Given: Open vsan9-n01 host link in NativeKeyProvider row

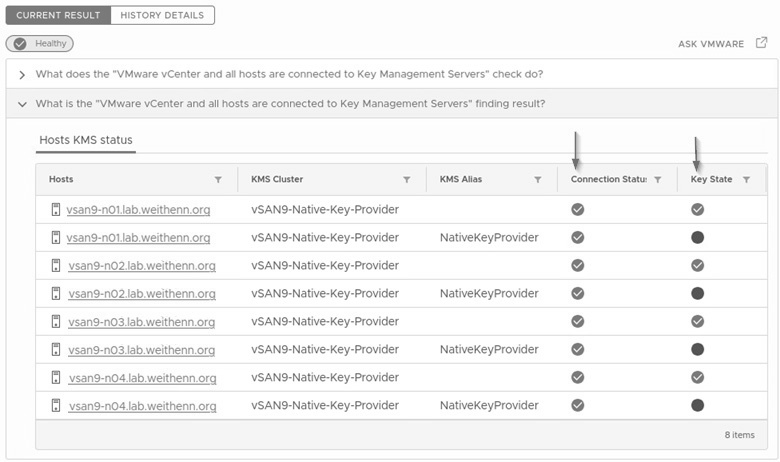Looking at the screenshot, I should click(138, 238).
